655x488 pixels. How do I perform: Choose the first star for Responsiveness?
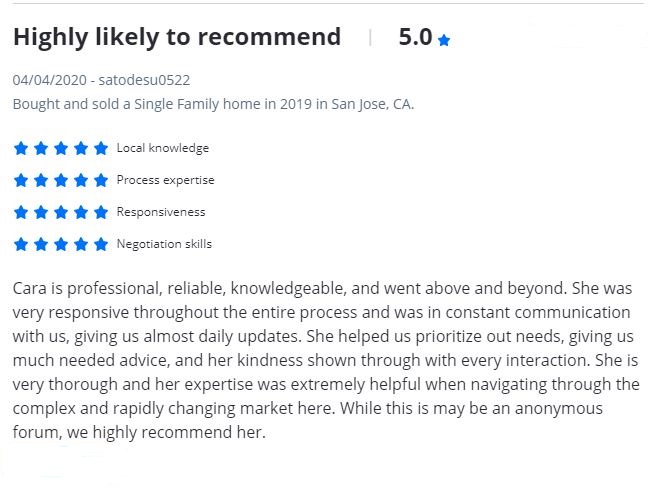click(21, 212)
